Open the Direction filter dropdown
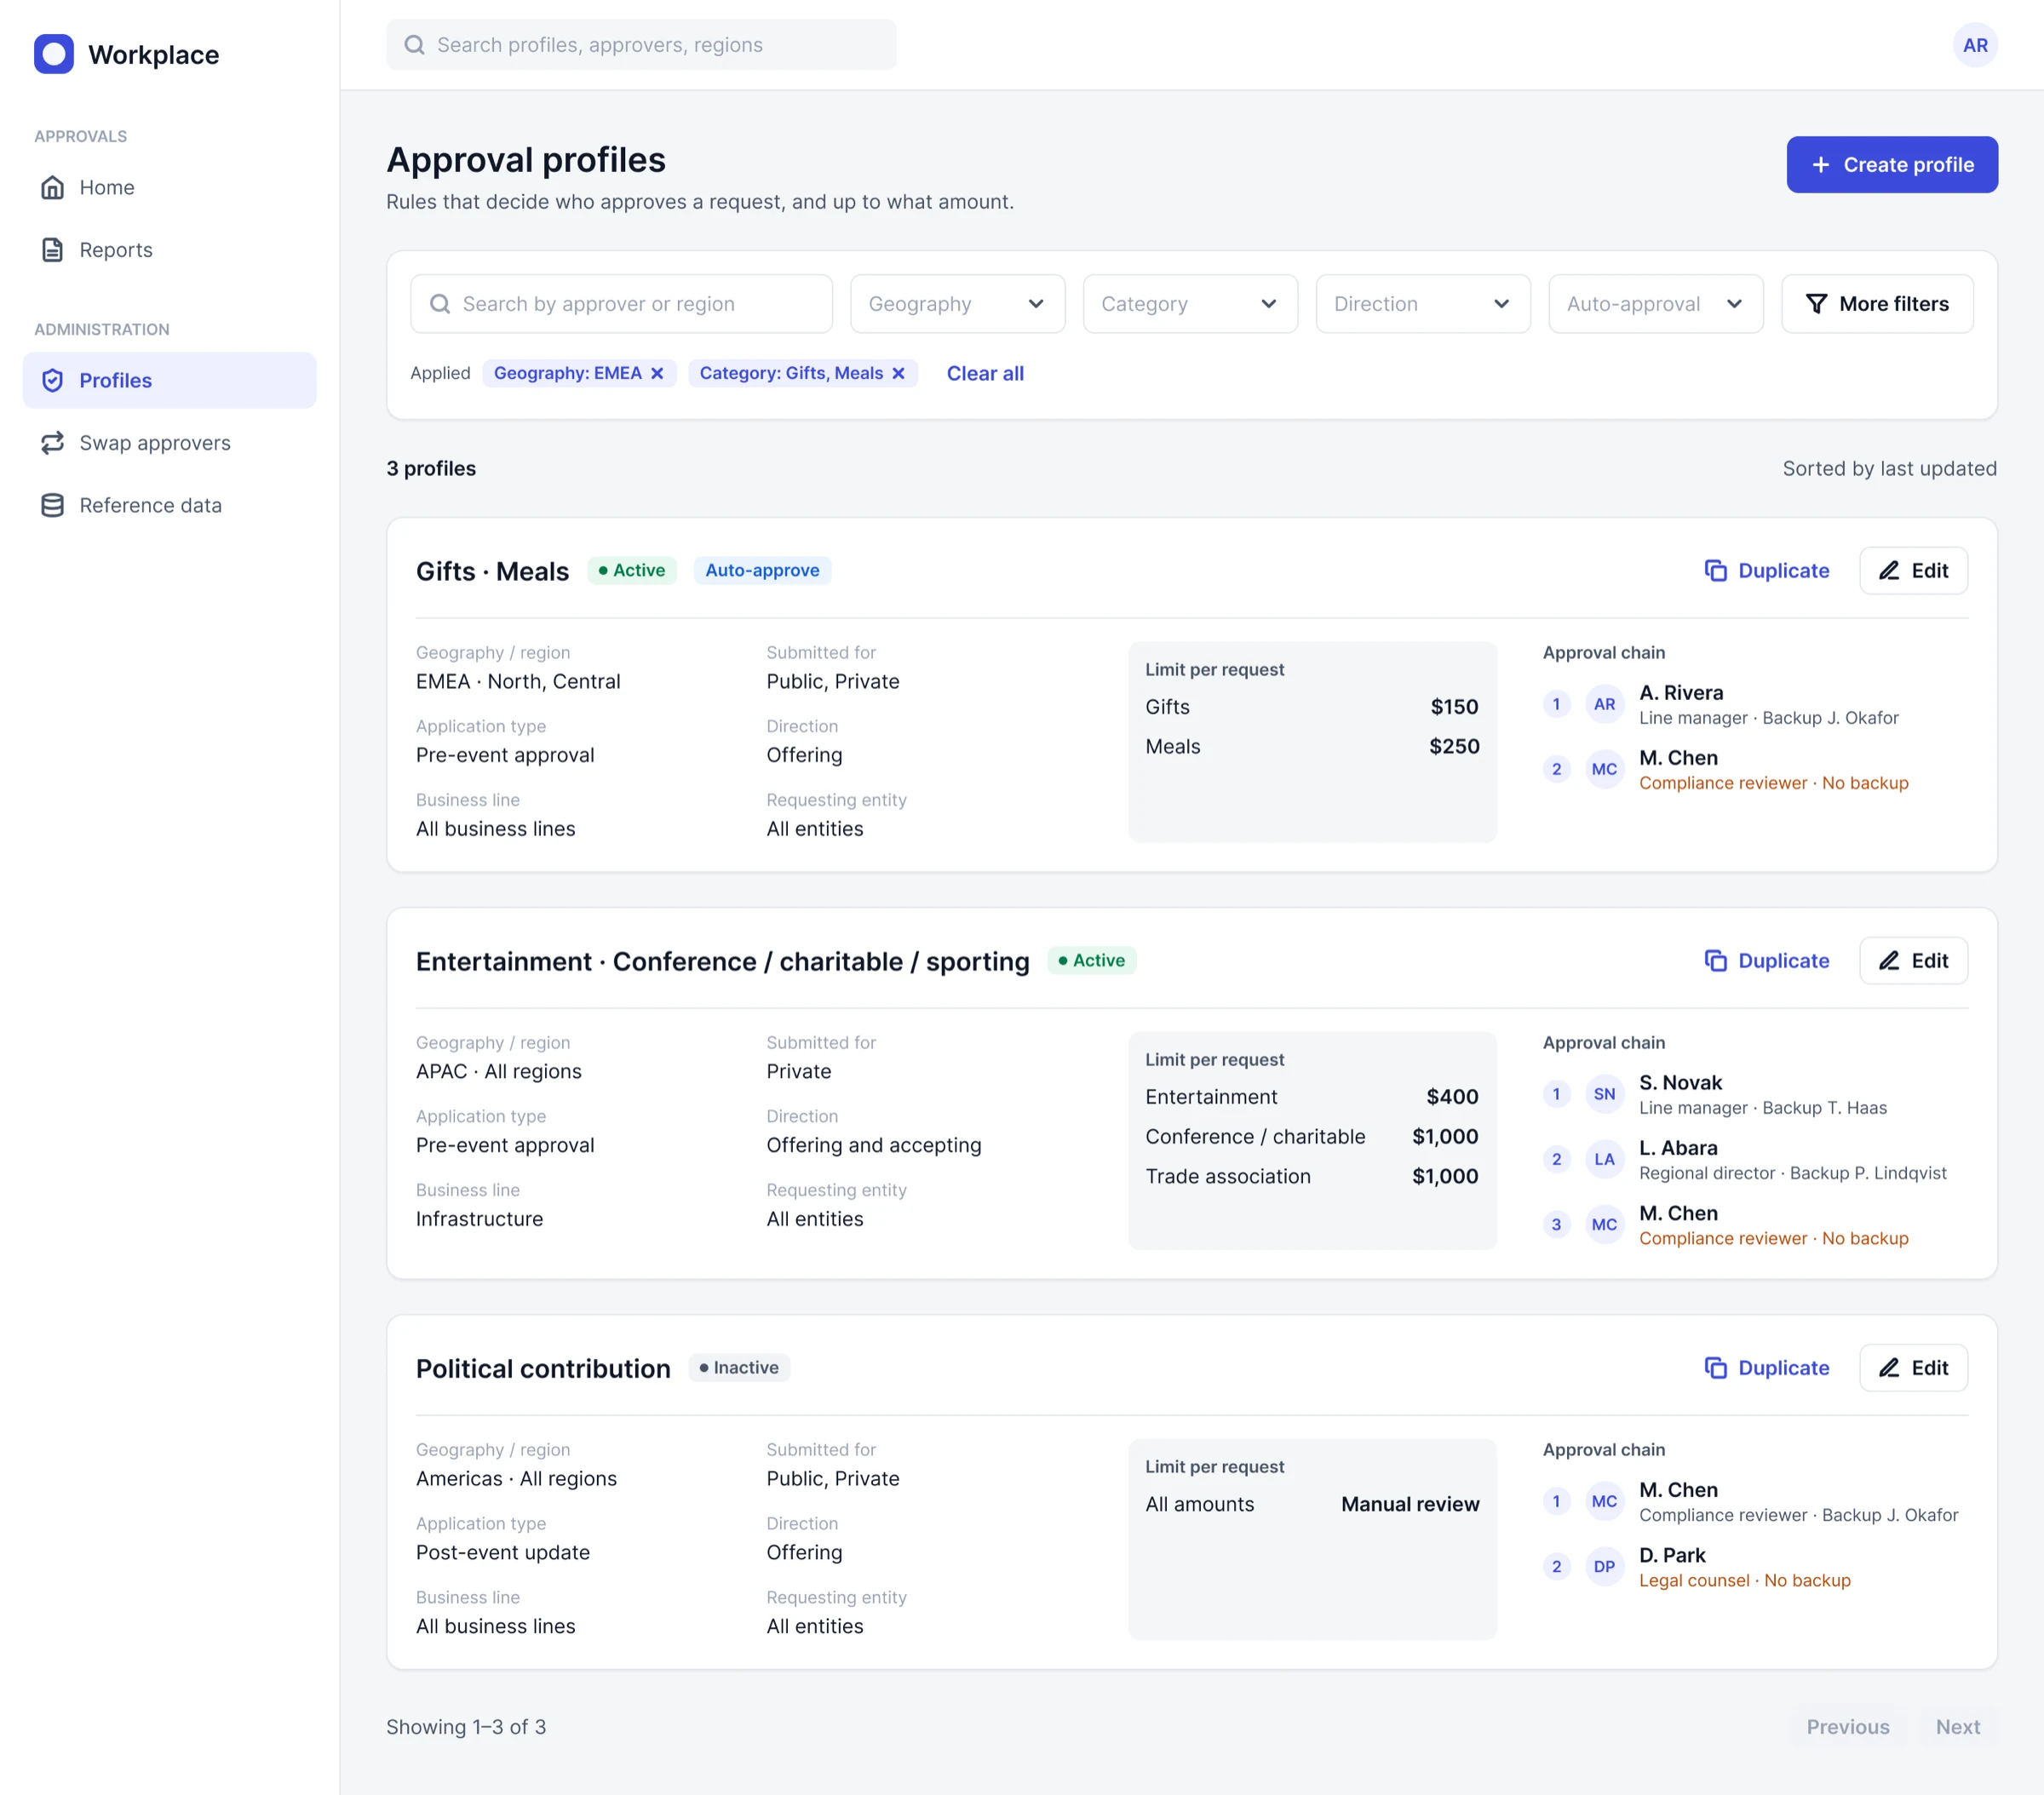Screen dimensions: 2044x1795 (x=1423, y=304)
